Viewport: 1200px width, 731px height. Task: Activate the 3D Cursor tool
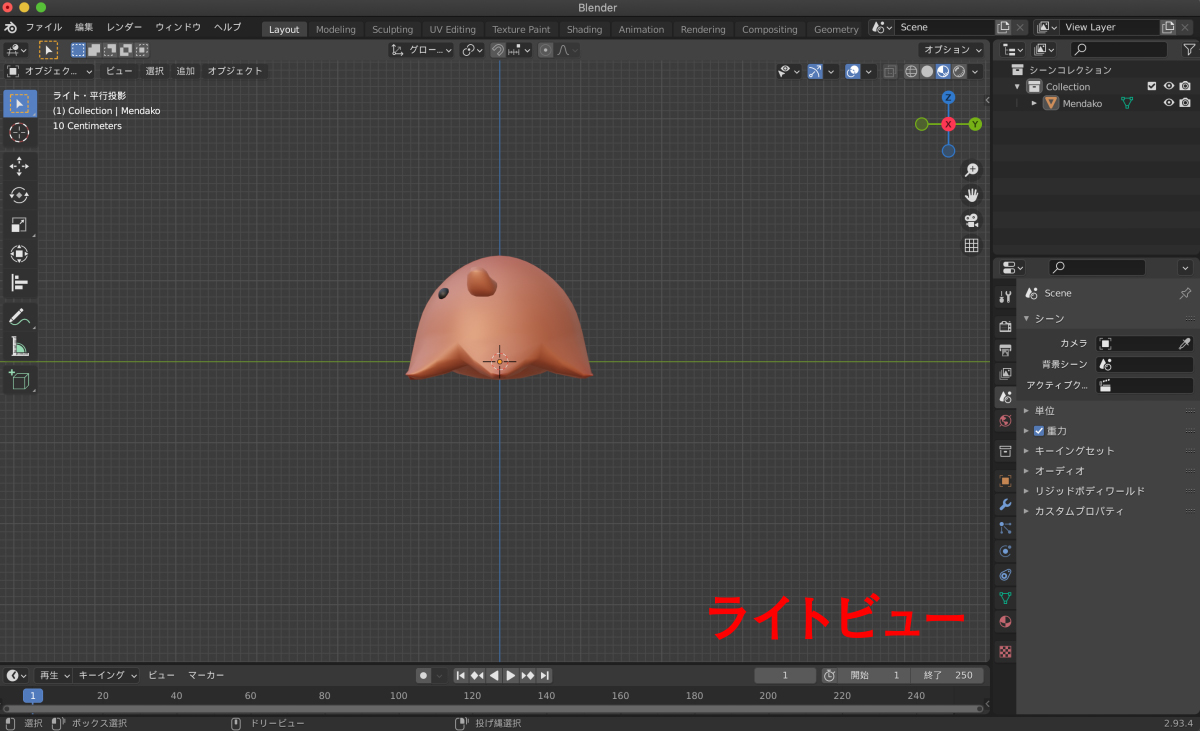(19, 133)
